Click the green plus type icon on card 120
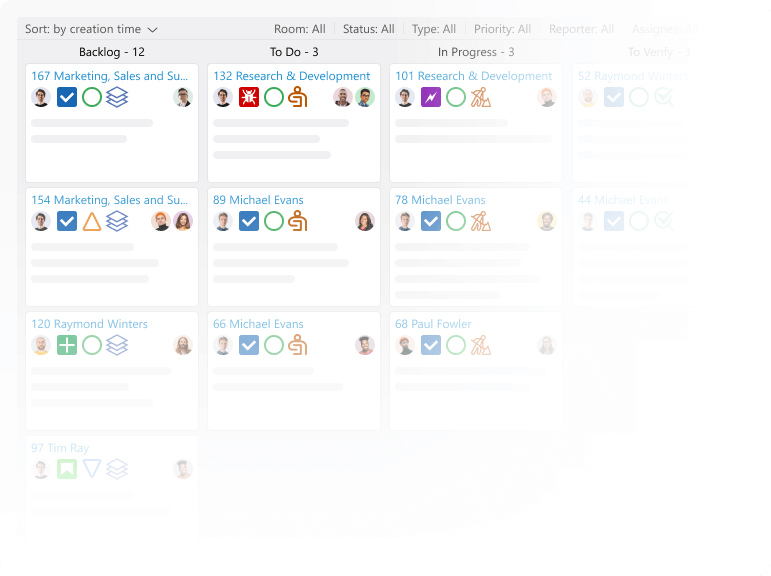771x576 pixels. (67, 345)
